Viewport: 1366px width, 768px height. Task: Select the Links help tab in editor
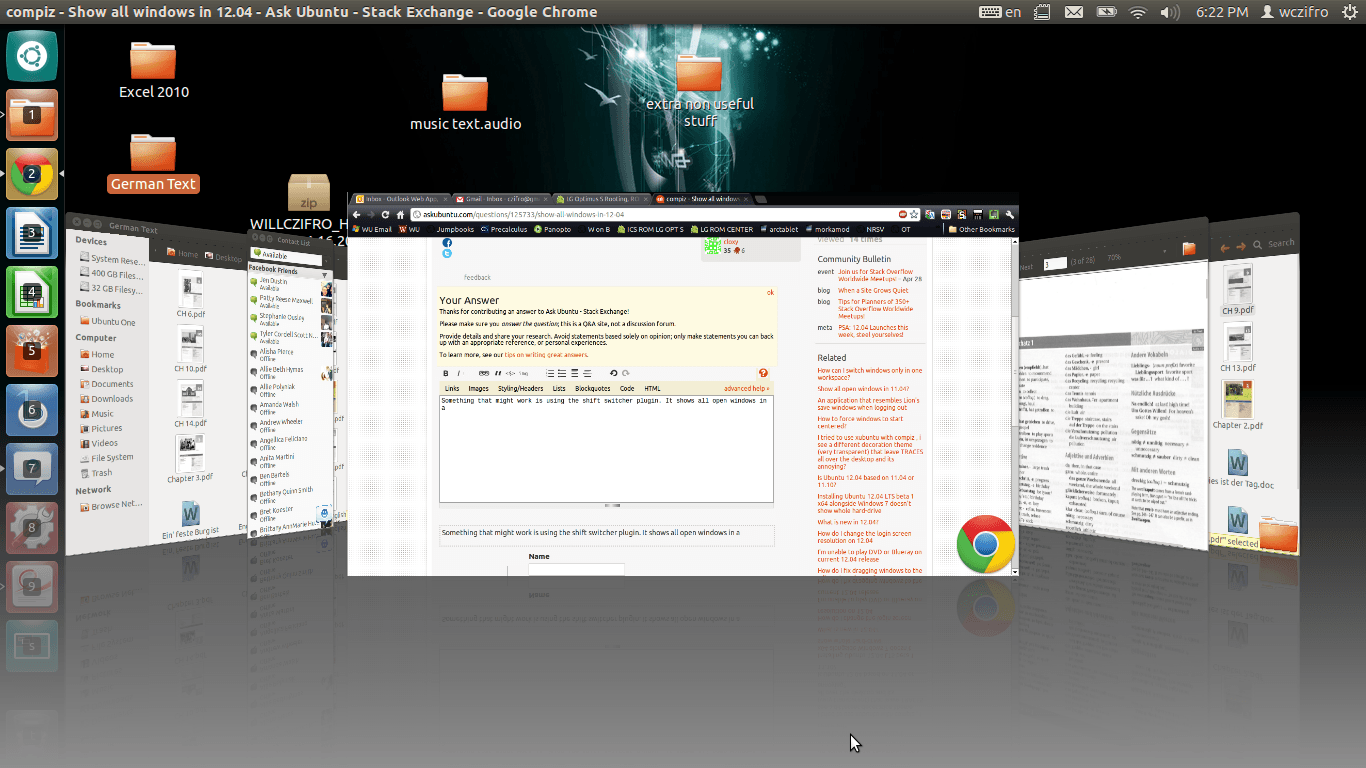[x=452, y=388]
